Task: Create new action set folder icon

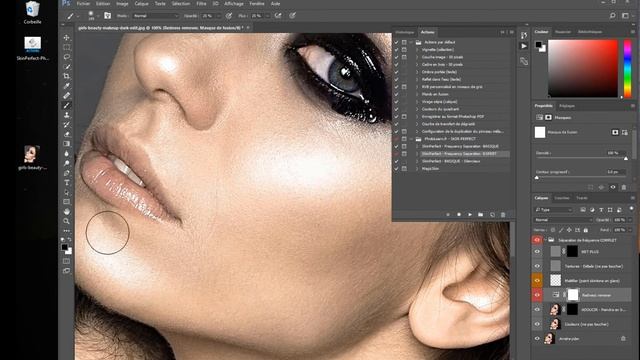Action: point(481,215)
